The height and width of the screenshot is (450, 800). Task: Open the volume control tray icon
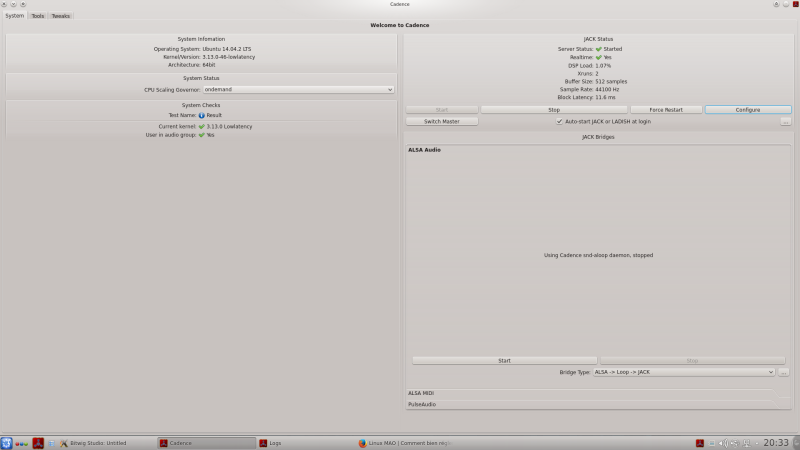[723, 443]
